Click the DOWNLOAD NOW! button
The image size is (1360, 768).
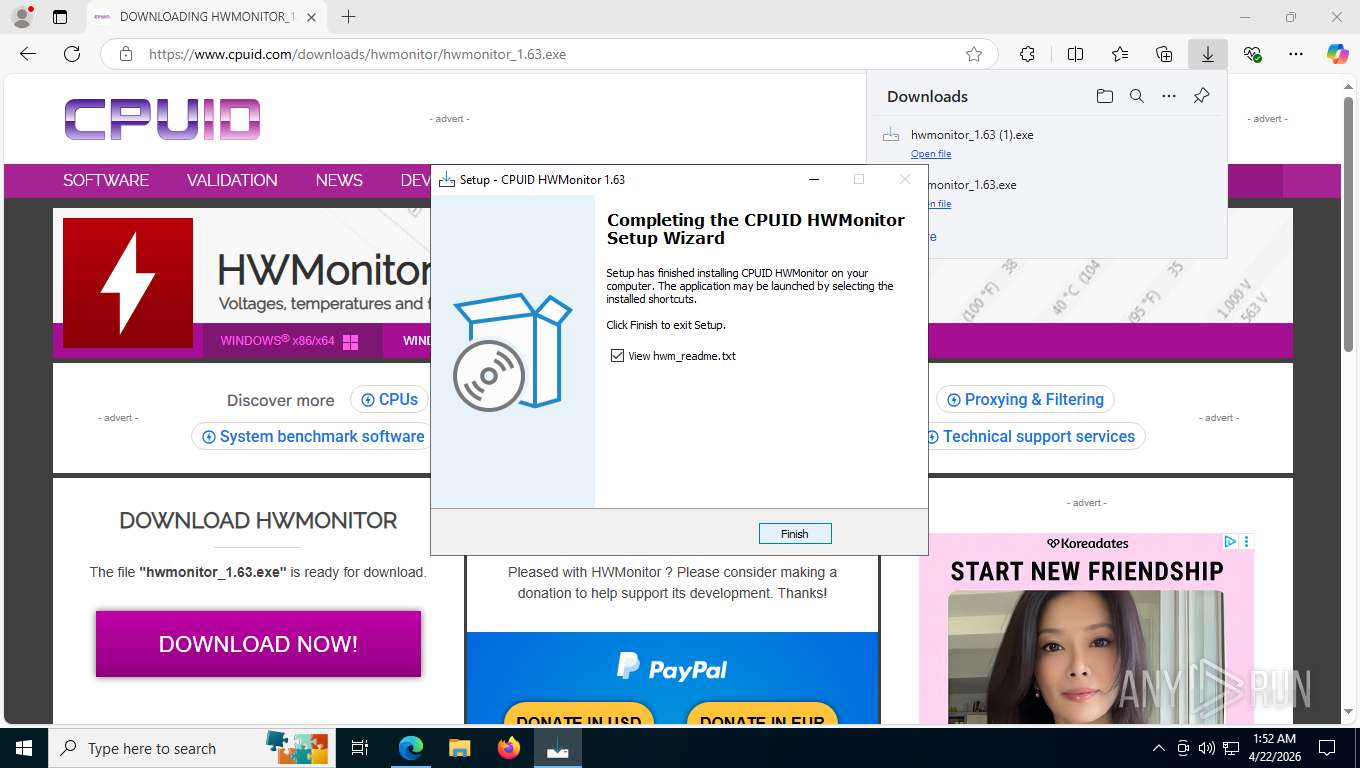tap(258, 644)
